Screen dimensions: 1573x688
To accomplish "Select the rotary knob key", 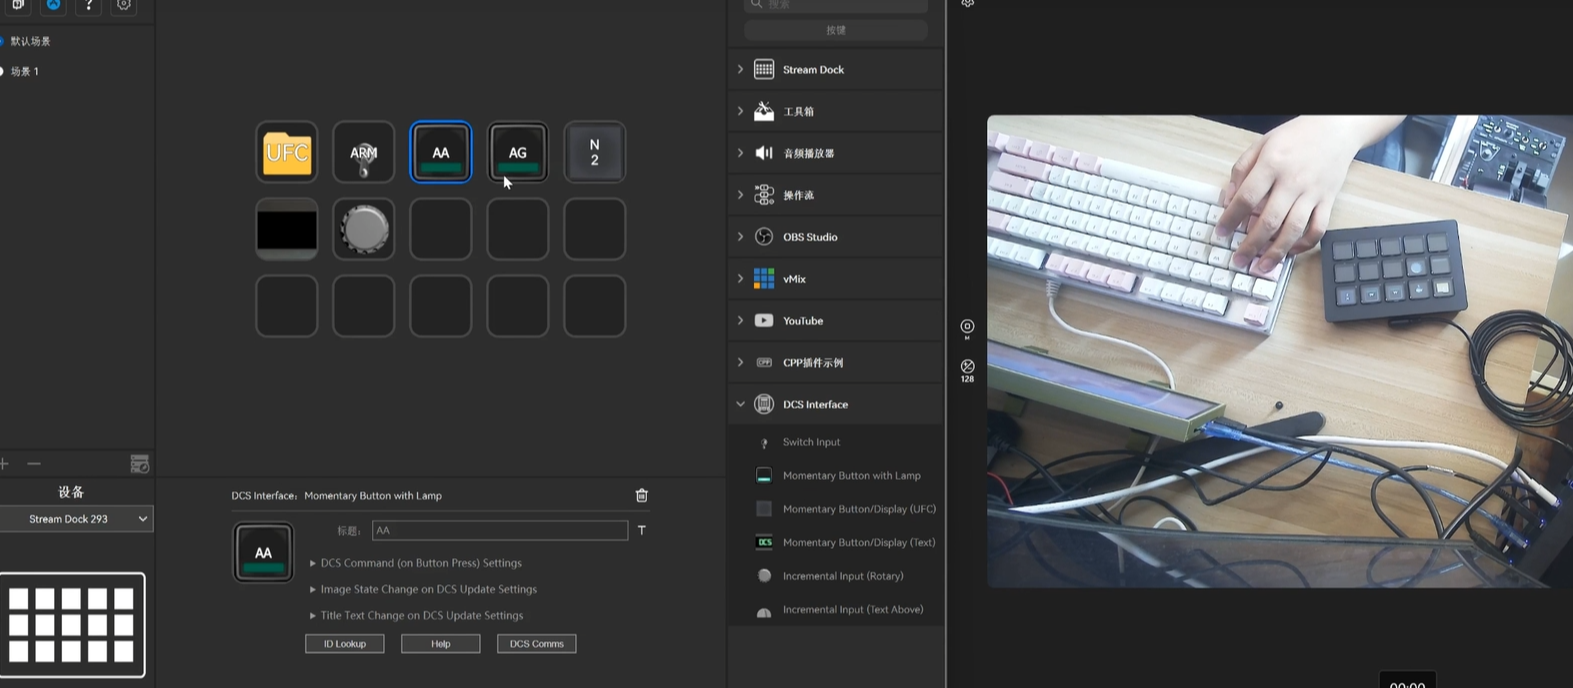I will [364, 229].
